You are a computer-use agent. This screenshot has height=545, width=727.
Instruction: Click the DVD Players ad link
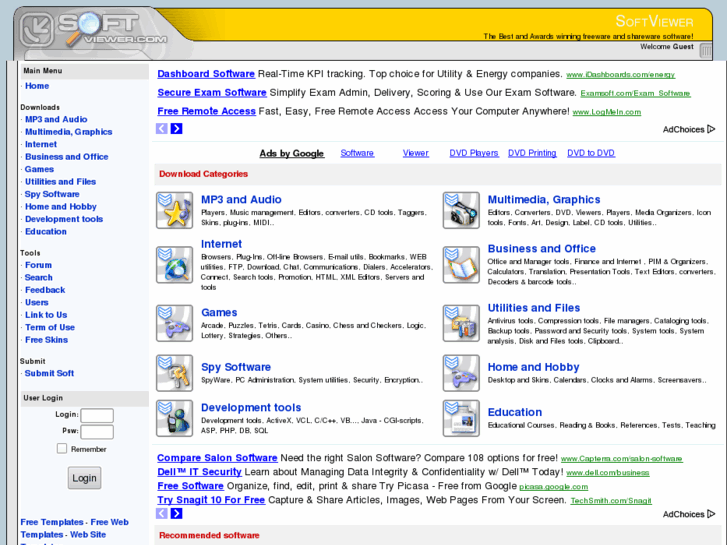click(x=474, y=153)
